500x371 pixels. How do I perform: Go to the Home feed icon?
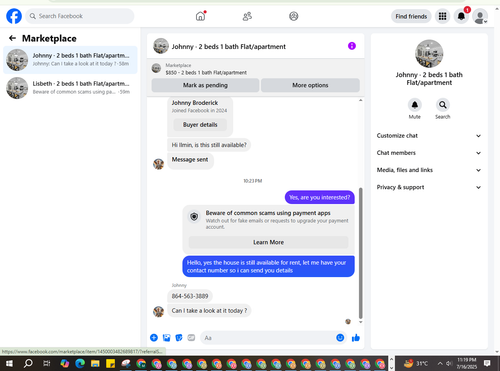coord(200,16)
